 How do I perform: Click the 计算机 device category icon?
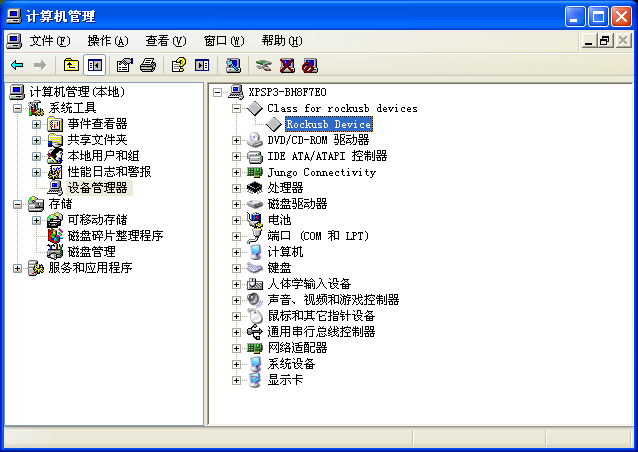(255, 252)
